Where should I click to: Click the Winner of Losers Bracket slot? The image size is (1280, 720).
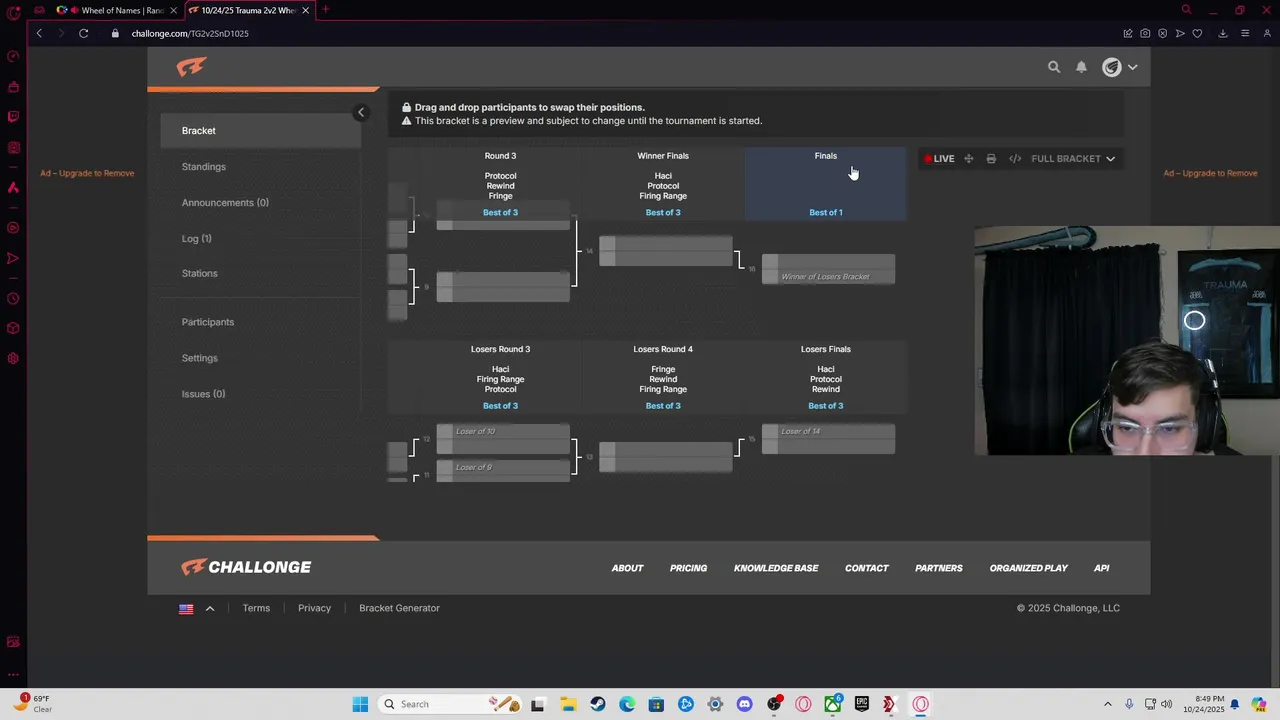tap(829, 276)
